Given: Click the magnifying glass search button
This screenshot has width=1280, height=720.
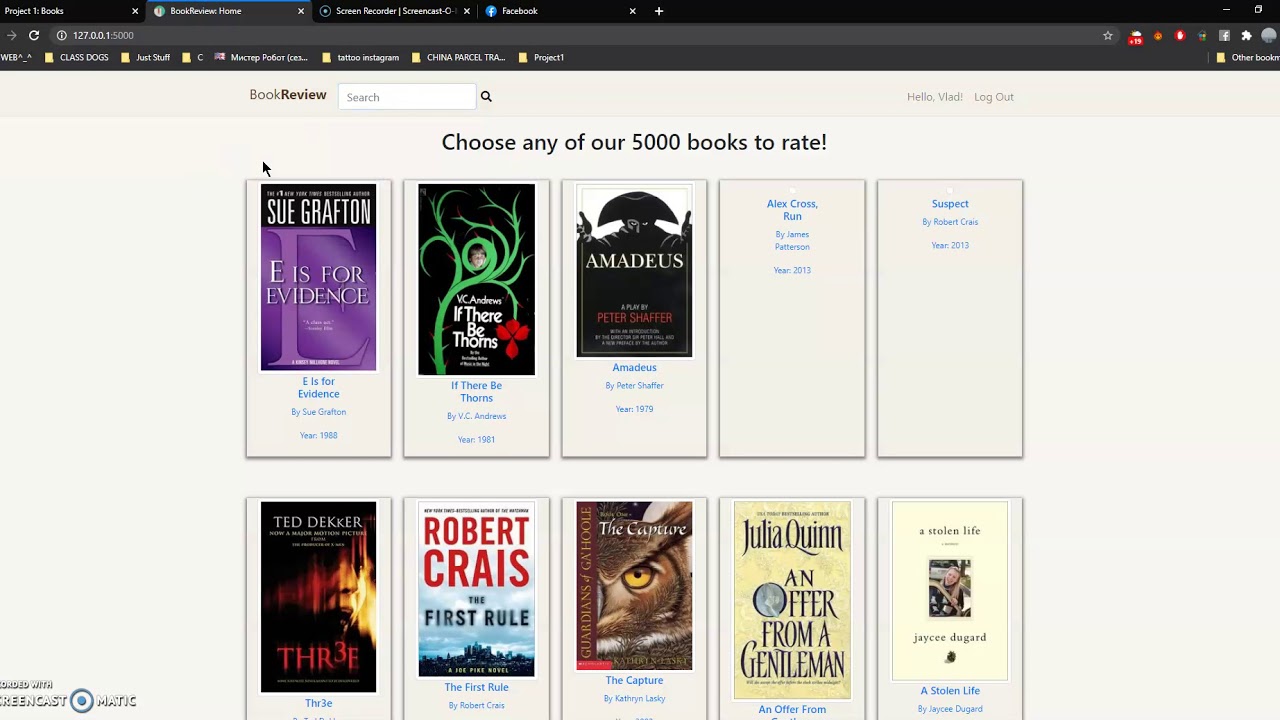Looking at the screenshot, I should 486,97.
